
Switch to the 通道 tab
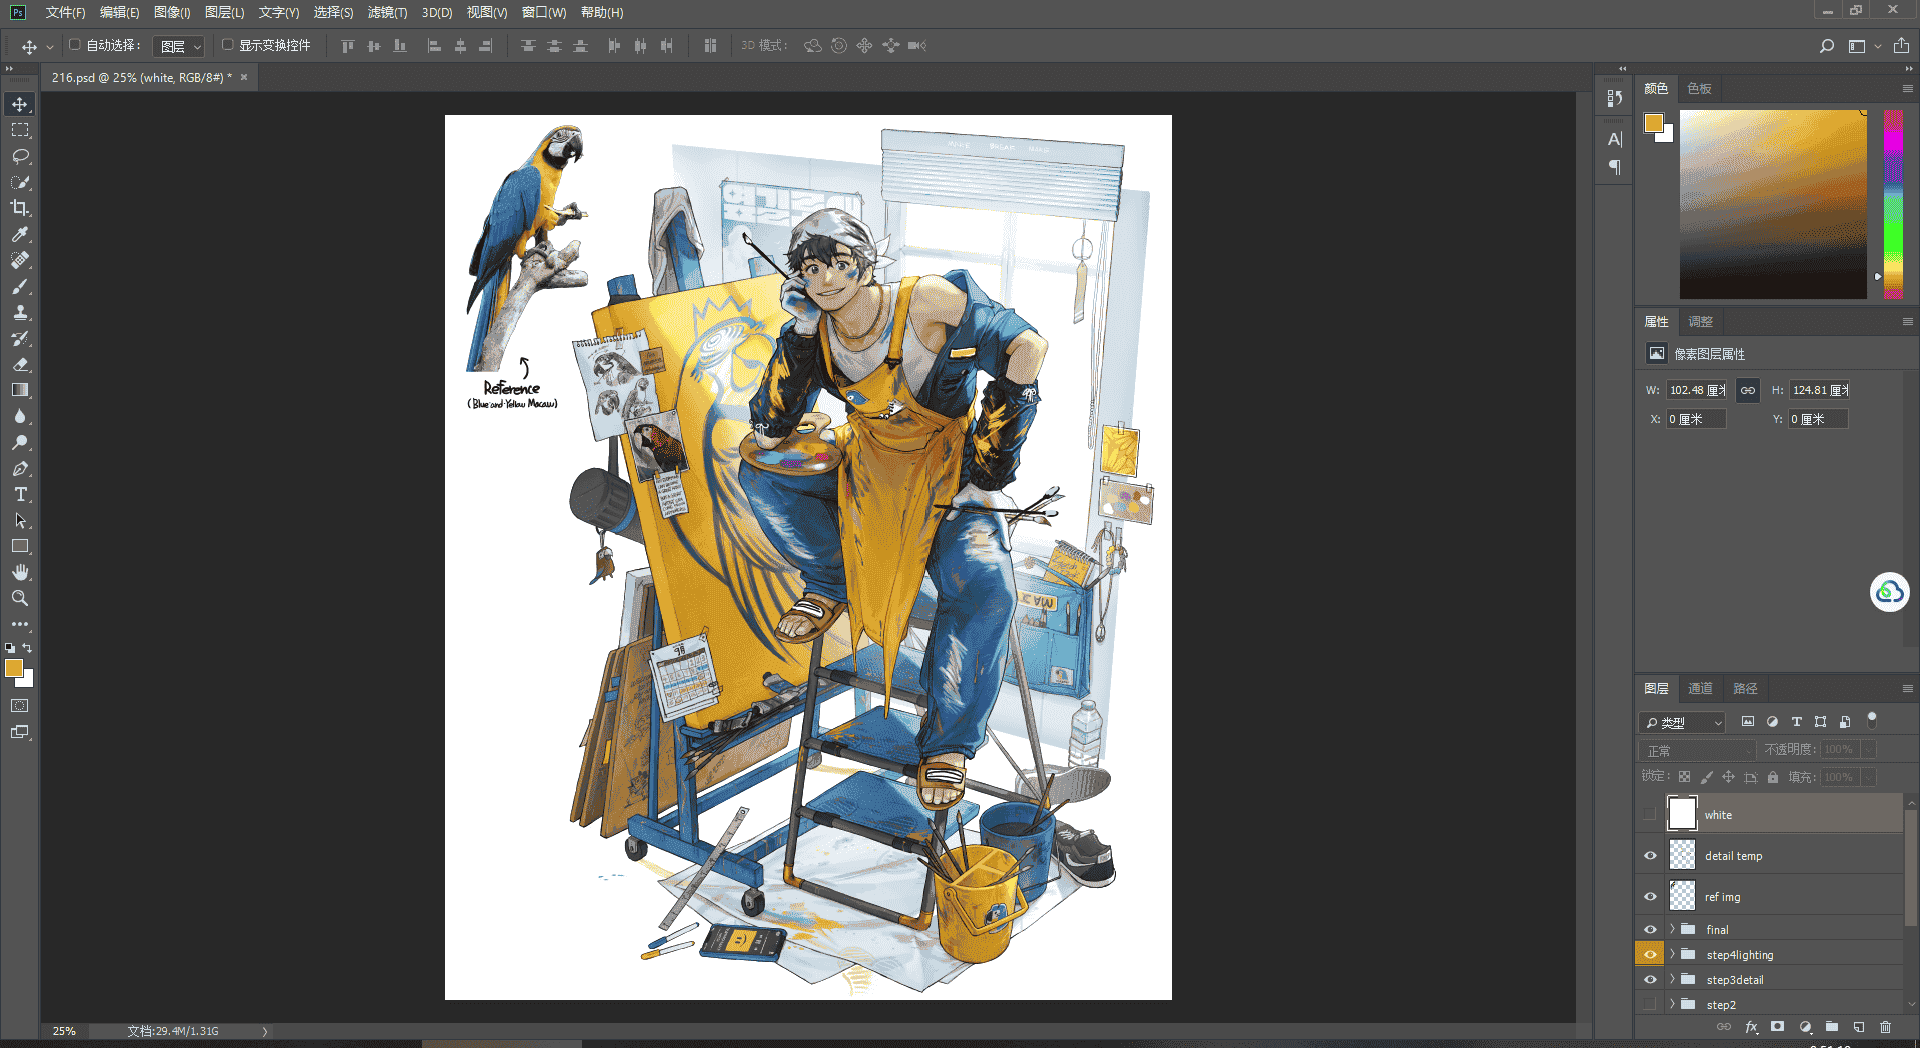pos(1700,688)
